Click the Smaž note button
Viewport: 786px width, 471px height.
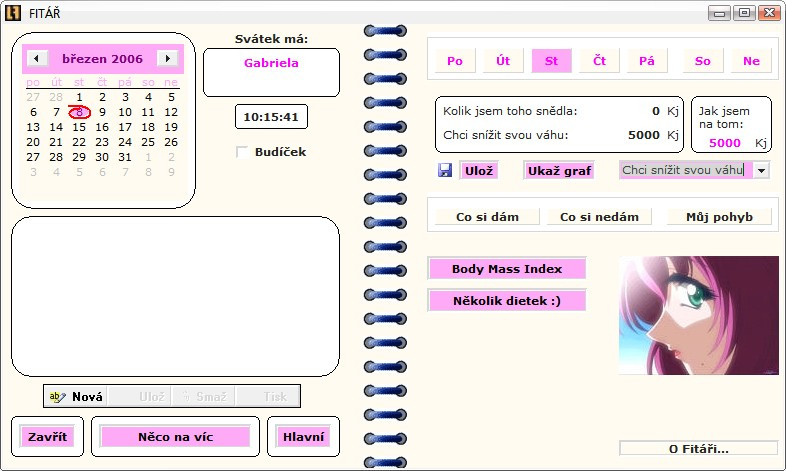click(x=204, y=396)
